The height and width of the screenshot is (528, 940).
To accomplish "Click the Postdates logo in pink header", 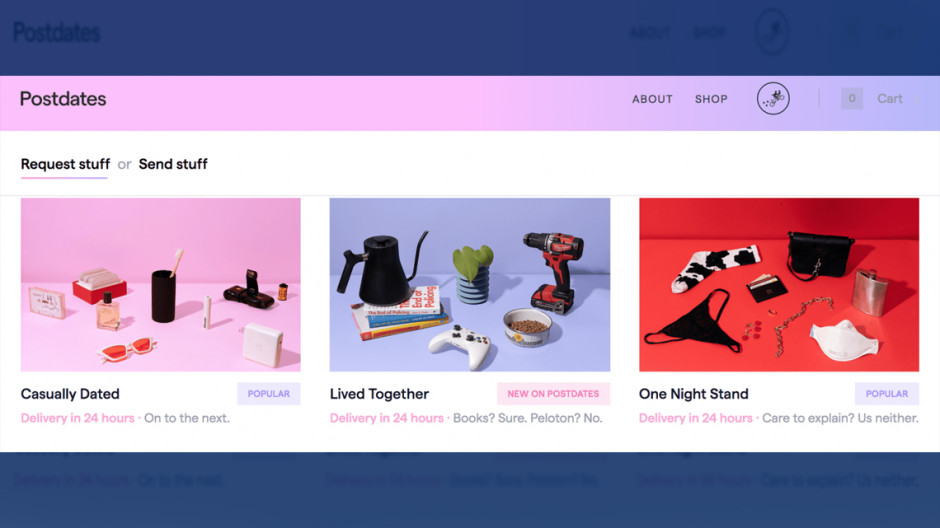I will [63, 99].
